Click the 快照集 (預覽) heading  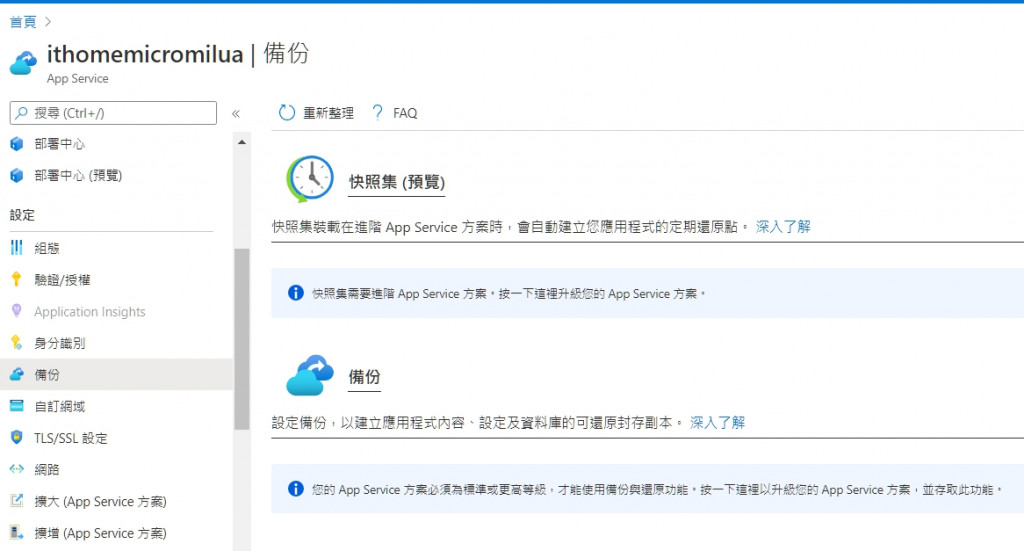click(x=396, y=182)
